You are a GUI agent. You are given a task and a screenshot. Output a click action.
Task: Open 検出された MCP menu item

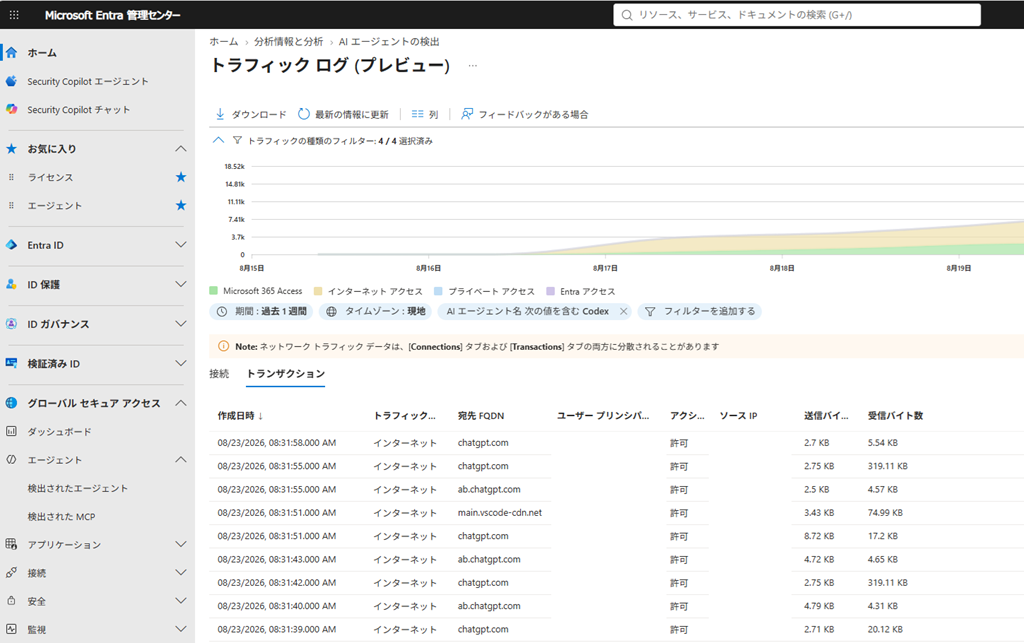click(x=61, y=516)
